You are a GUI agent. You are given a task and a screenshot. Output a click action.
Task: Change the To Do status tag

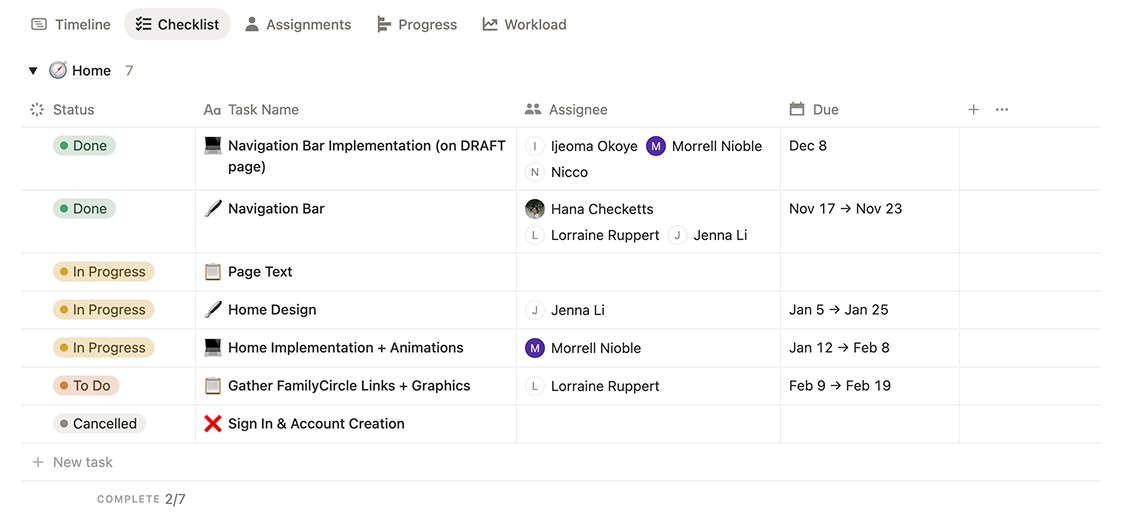(86, 386)
